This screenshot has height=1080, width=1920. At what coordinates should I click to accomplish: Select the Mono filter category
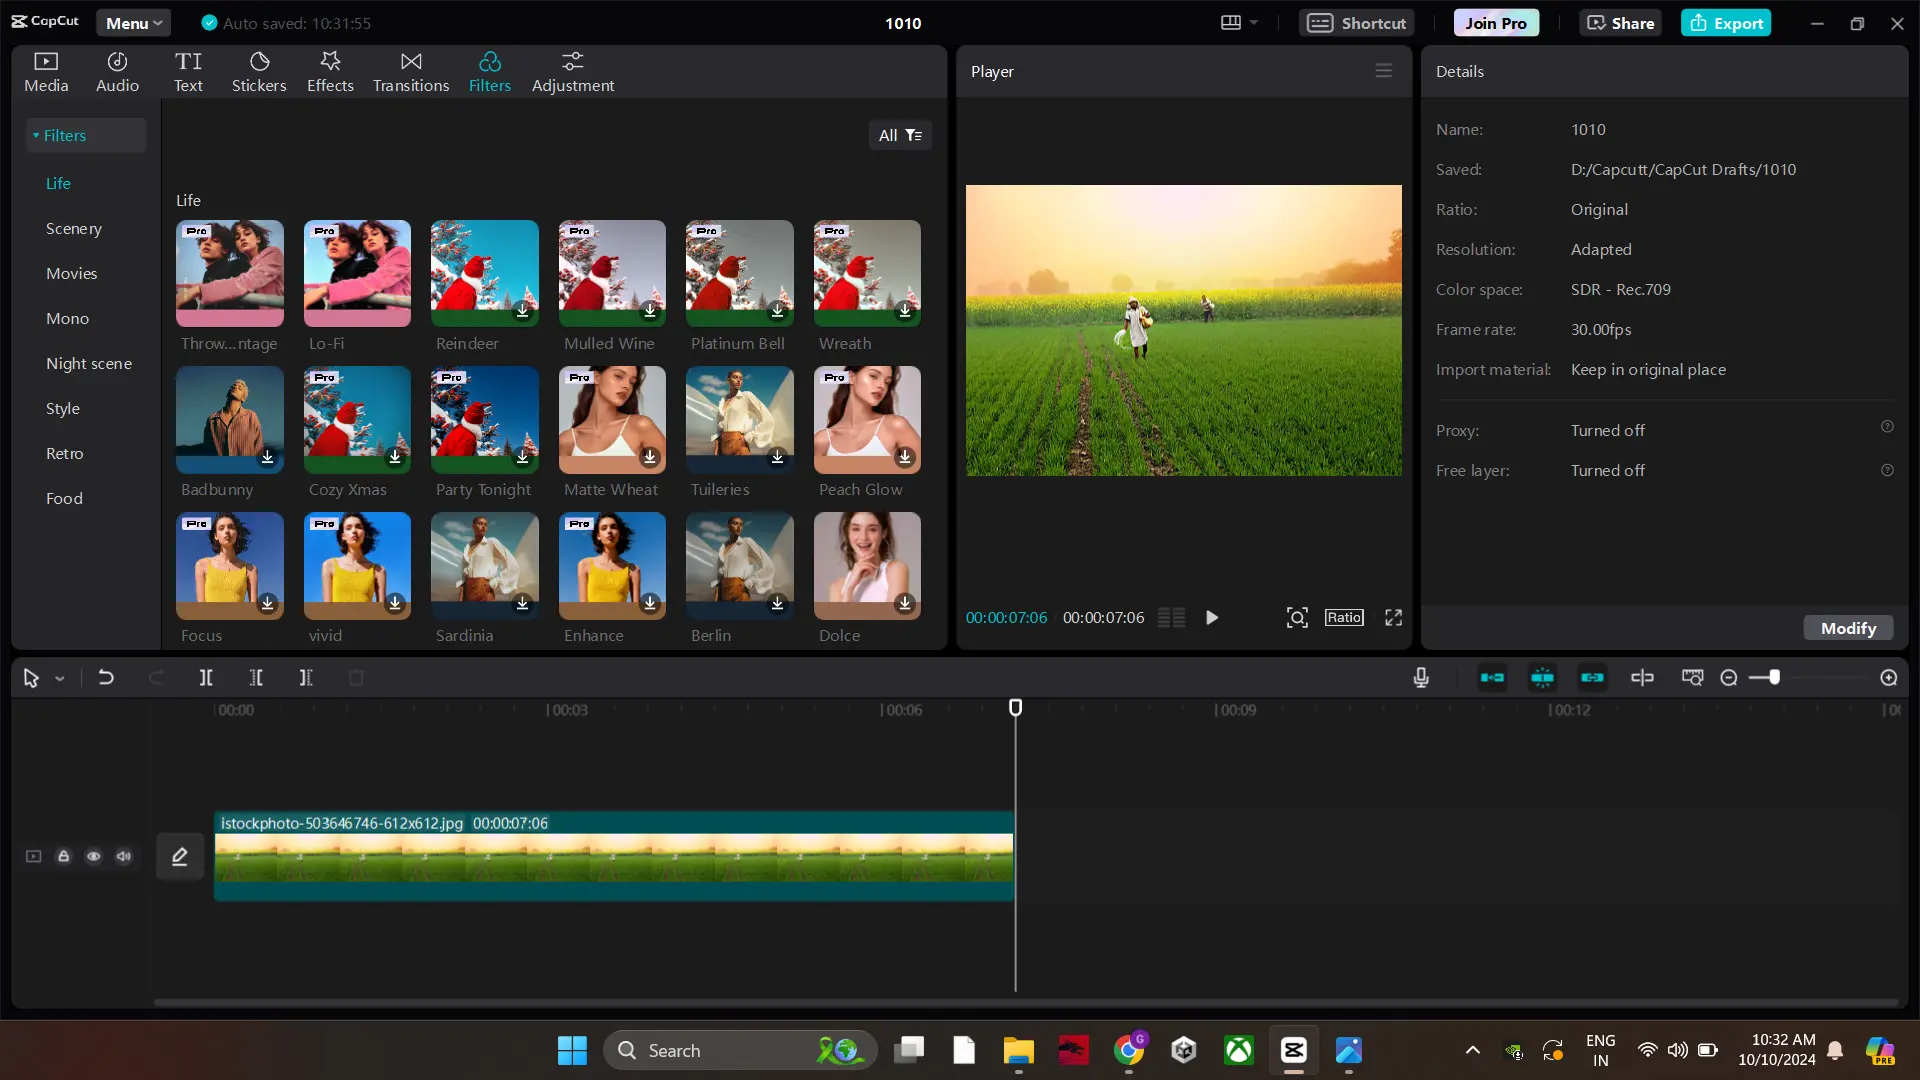68,318
